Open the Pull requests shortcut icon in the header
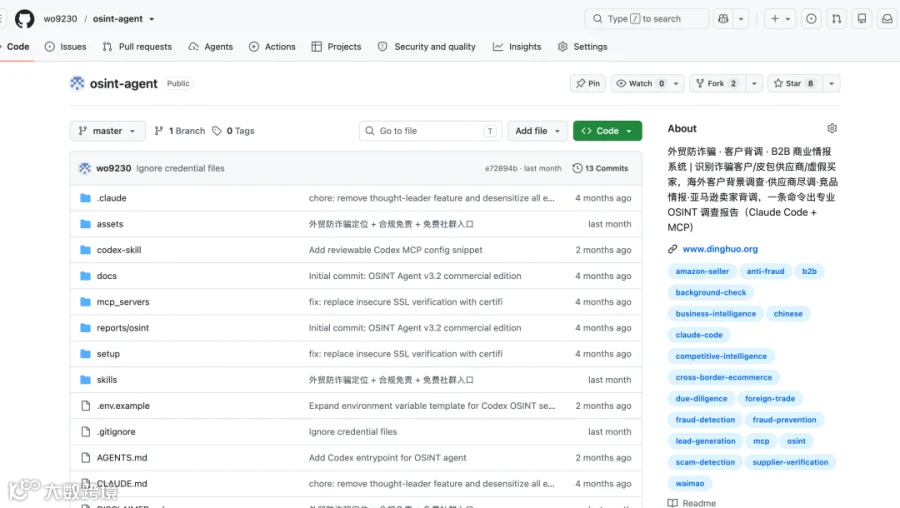This screenshot has height=508, width=900. [836, 19]
